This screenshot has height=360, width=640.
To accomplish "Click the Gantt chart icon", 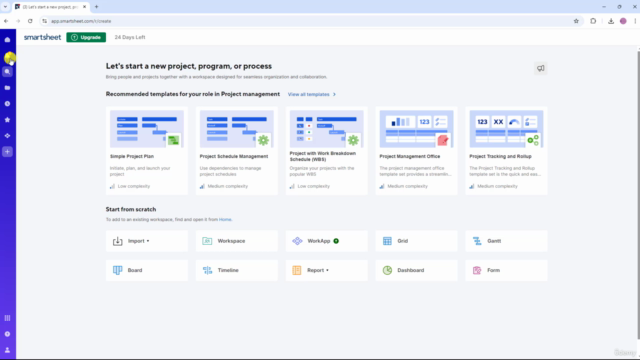I will [477, 241].
